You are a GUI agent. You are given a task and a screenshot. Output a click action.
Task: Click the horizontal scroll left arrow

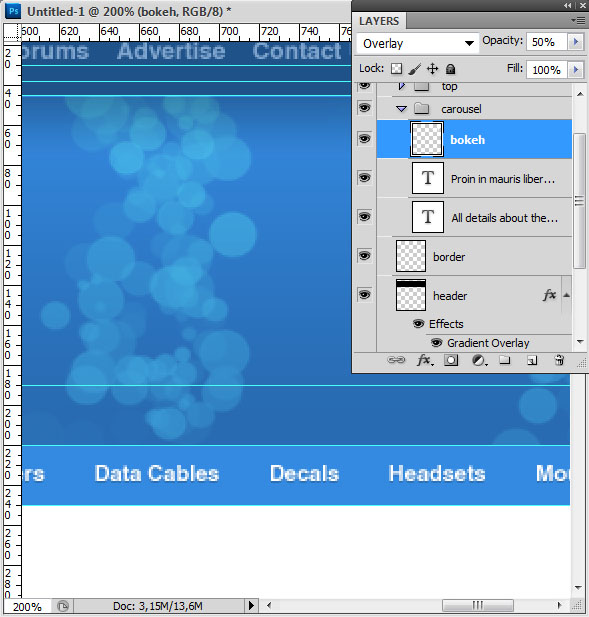tap(269, 605)
